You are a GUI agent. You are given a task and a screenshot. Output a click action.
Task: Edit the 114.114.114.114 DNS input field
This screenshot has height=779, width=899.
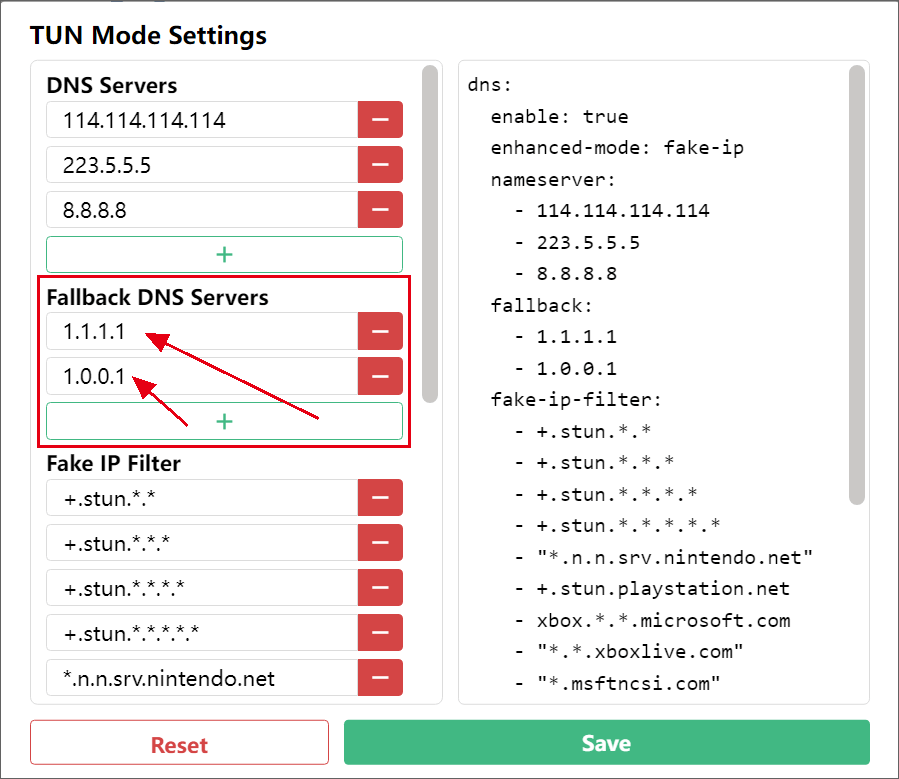[x=202, y=120]
